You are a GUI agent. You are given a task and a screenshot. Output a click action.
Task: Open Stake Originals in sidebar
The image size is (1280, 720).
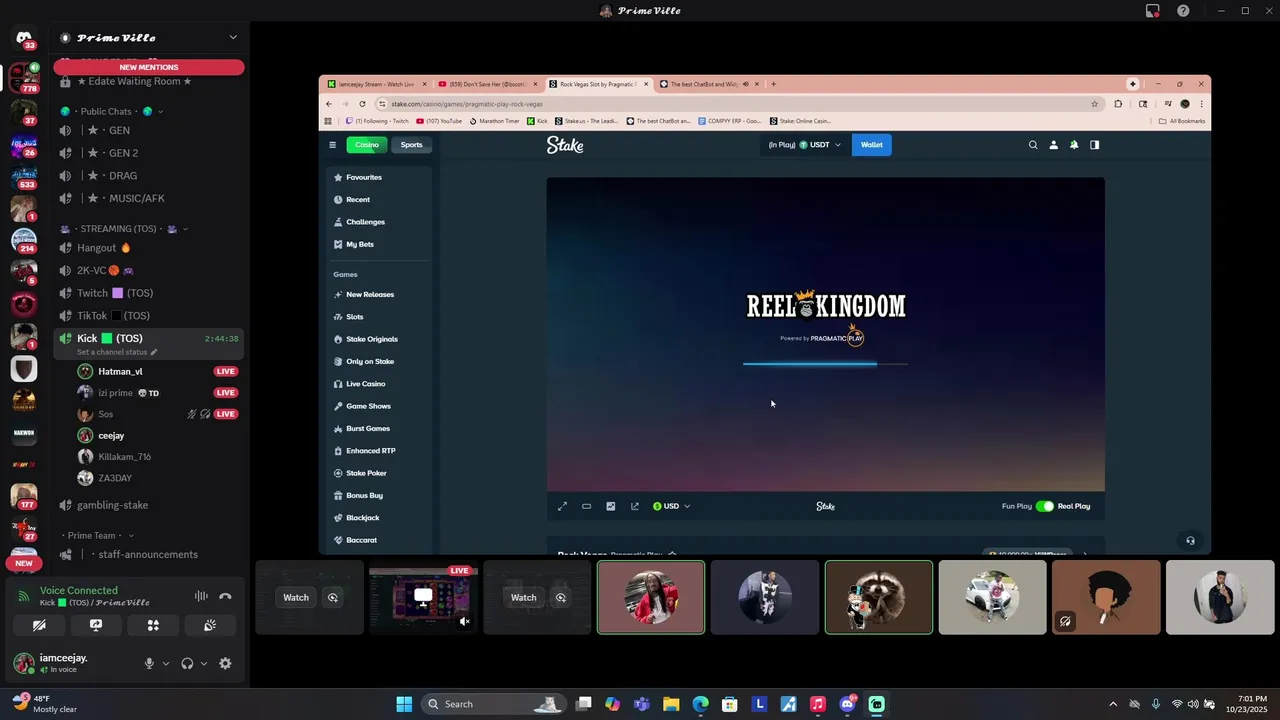tap(379, 339)
